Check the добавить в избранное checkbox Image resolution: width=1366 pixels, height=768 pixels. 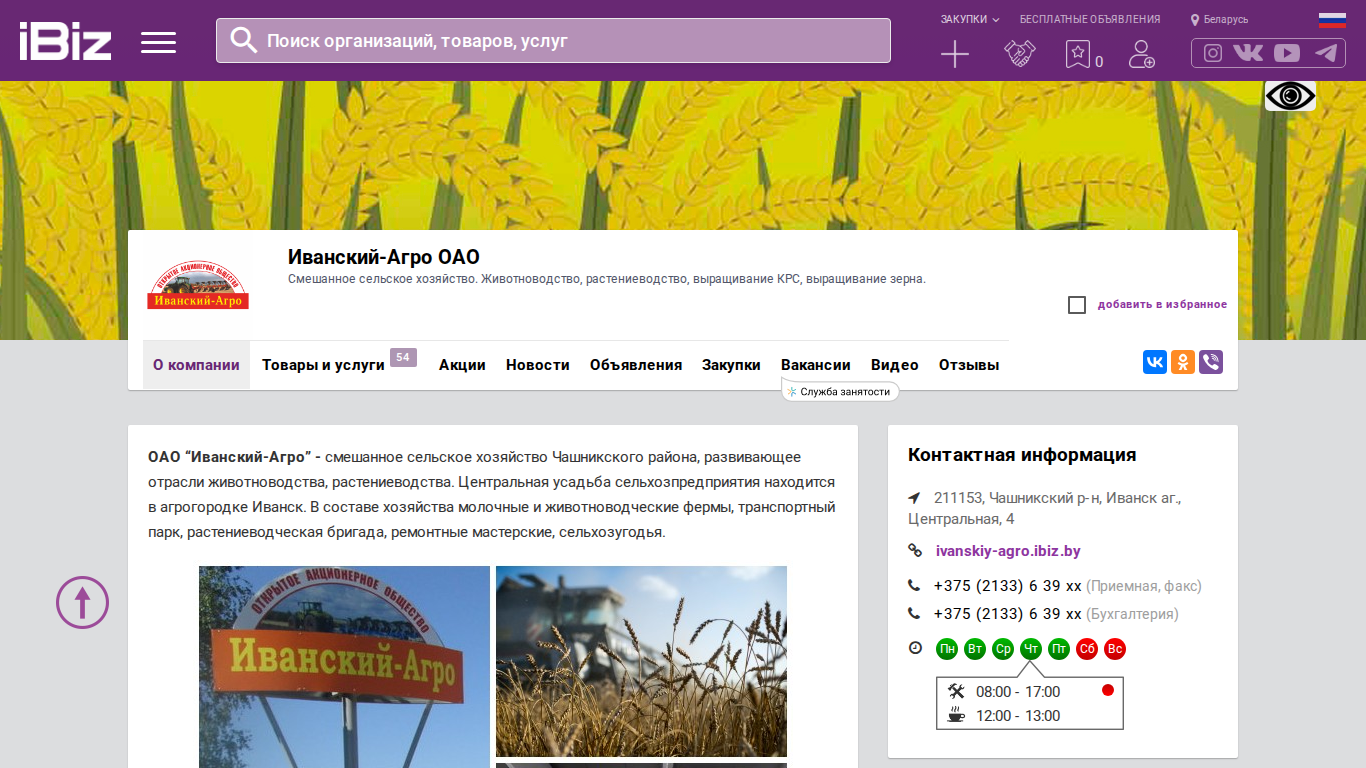[1077, 305]
